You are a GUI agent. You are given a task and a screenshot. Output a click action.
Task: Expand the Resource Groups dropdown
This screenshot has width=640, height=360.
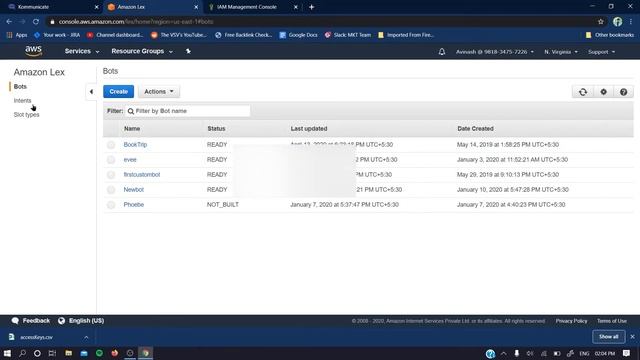coord(142,51)
